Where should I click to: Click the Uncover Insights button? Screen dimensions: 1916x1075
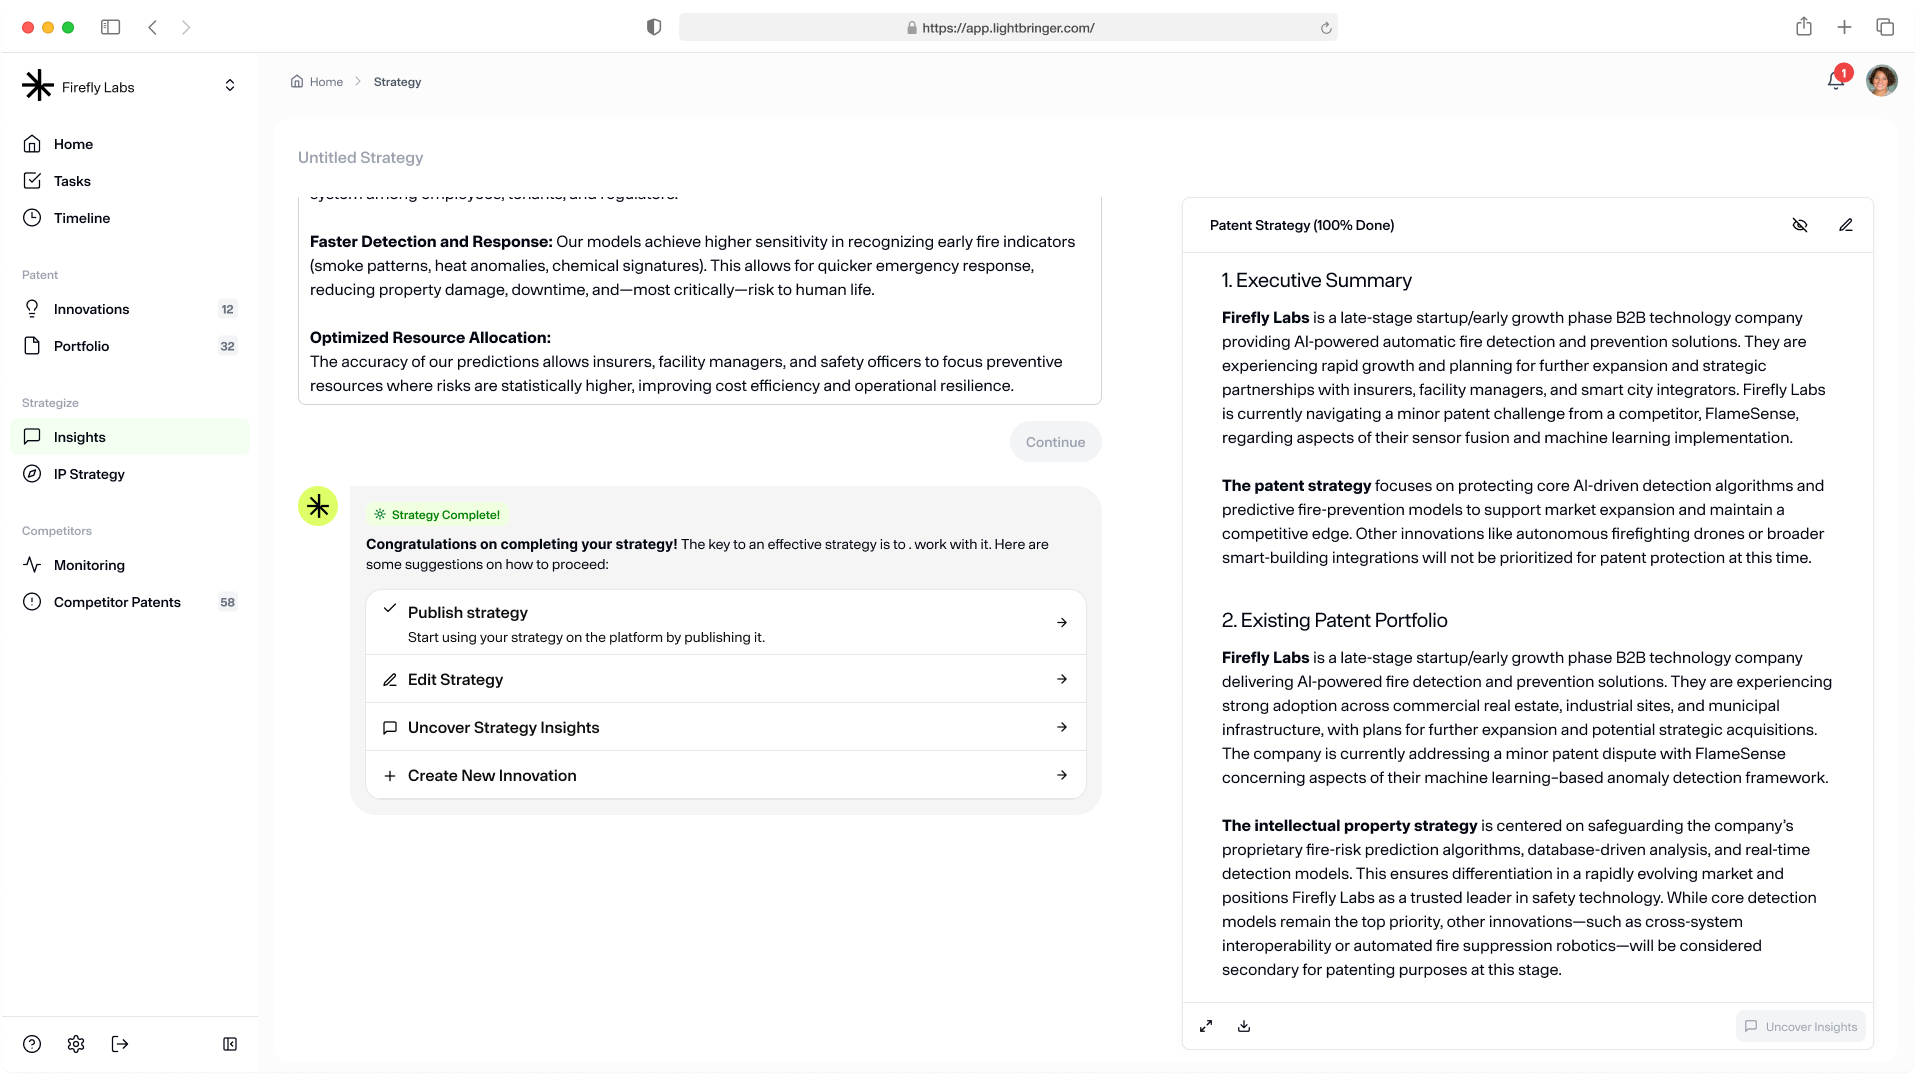point(1801,1026)
